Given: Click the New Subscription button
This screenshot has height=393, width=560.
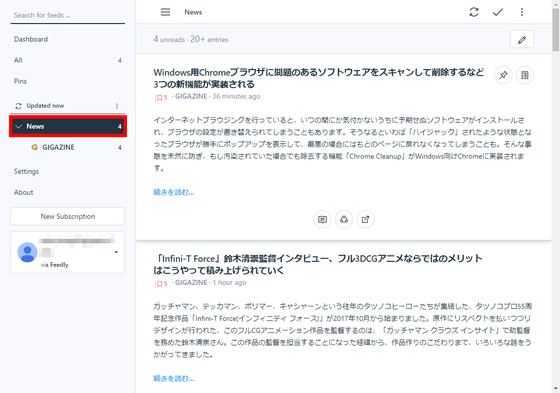Looking at the screenshot, I should pos(68,217).
